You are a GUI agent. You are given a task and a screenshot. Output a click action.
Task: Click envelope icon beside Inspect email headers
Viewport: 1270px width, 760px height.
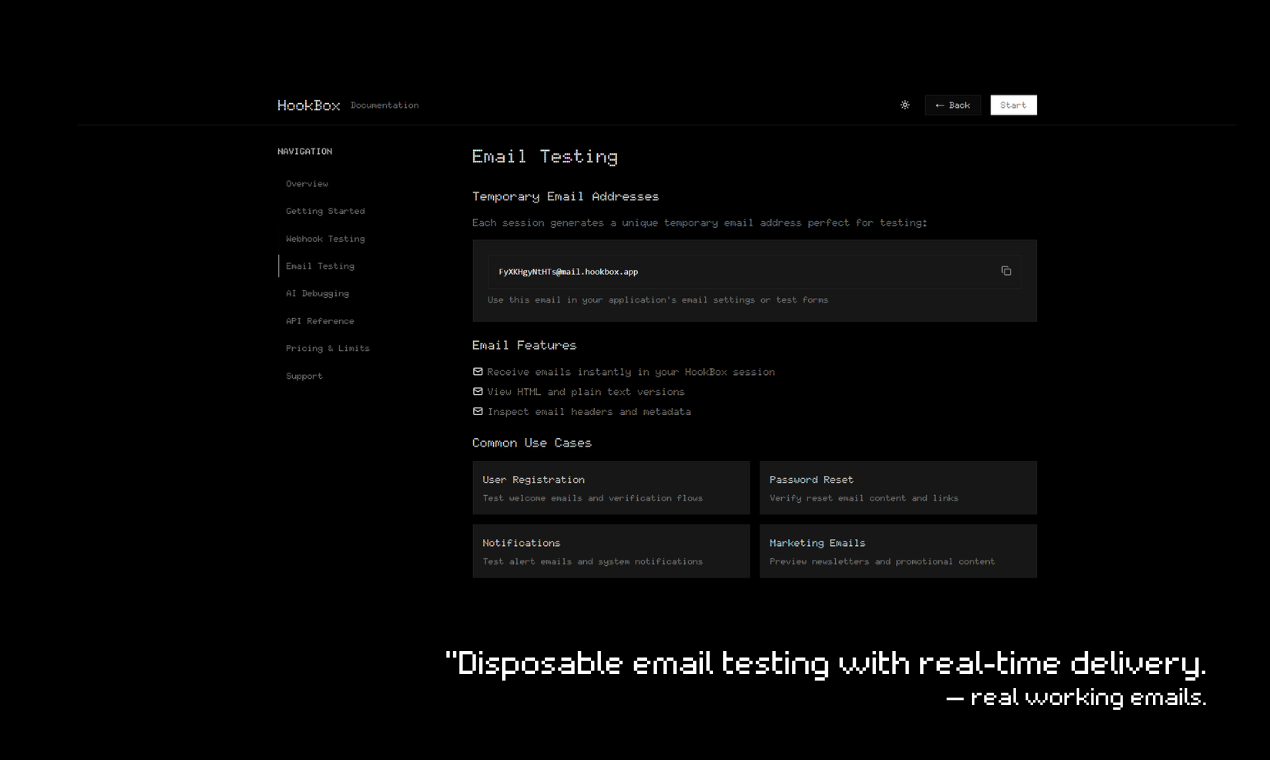pos(478,412)
